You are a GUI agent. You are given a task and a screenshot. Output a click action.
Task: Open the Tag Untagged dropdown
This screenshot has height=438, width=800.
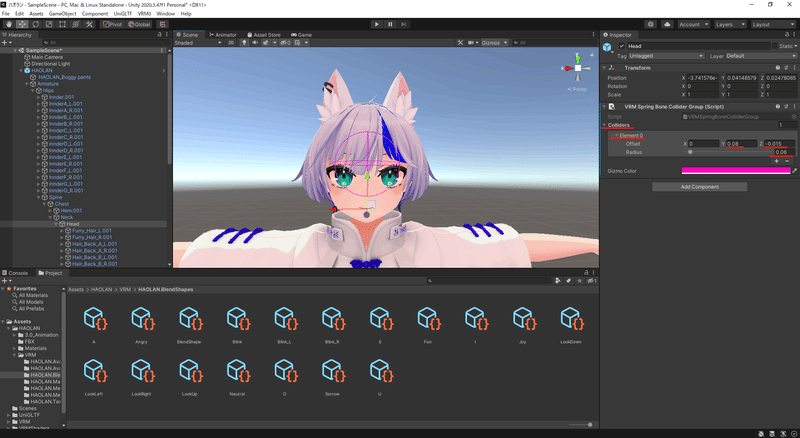[x=666, y=56]
